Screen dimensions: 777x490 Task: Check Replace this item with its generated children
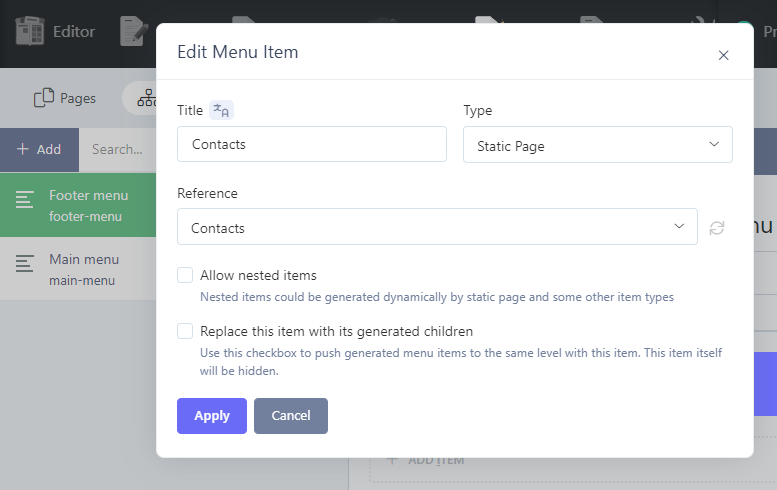click(x=185, y=331)
